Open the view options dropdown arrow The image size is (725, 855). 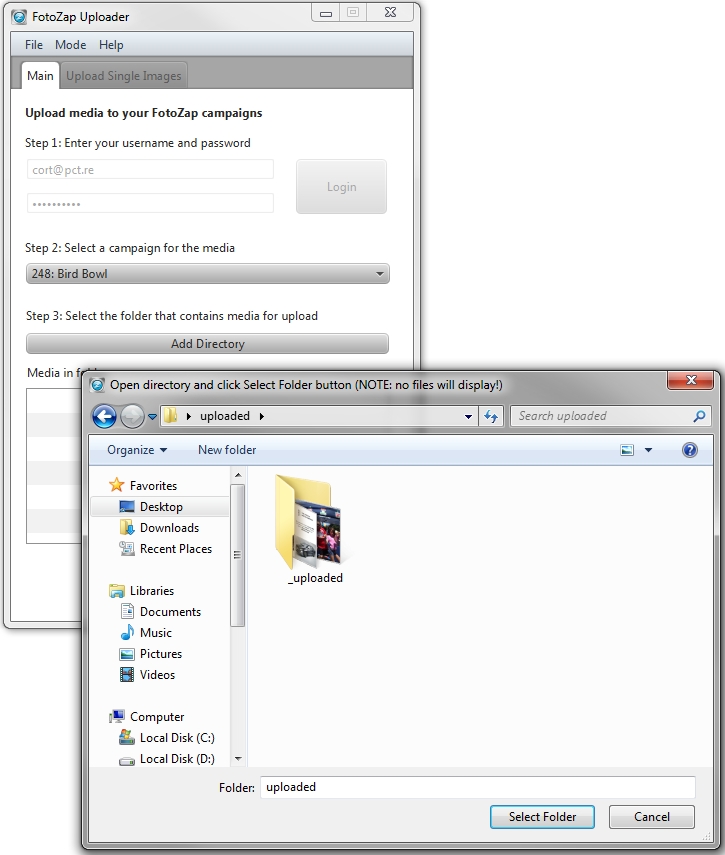click(x=648, y=450)
